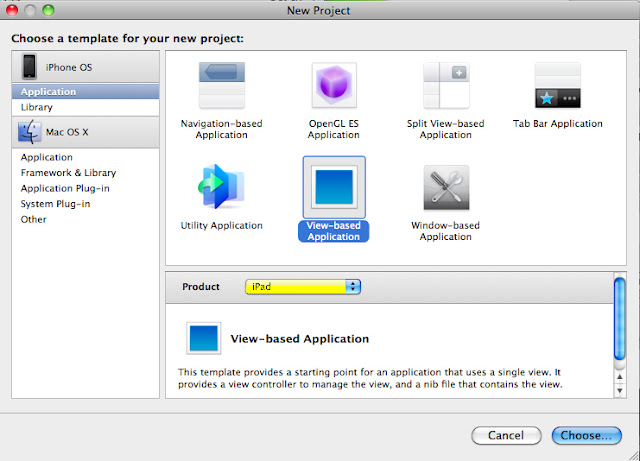640x461 pixels.
Task: Select the Other category
Action: click(x=85, y=219)
